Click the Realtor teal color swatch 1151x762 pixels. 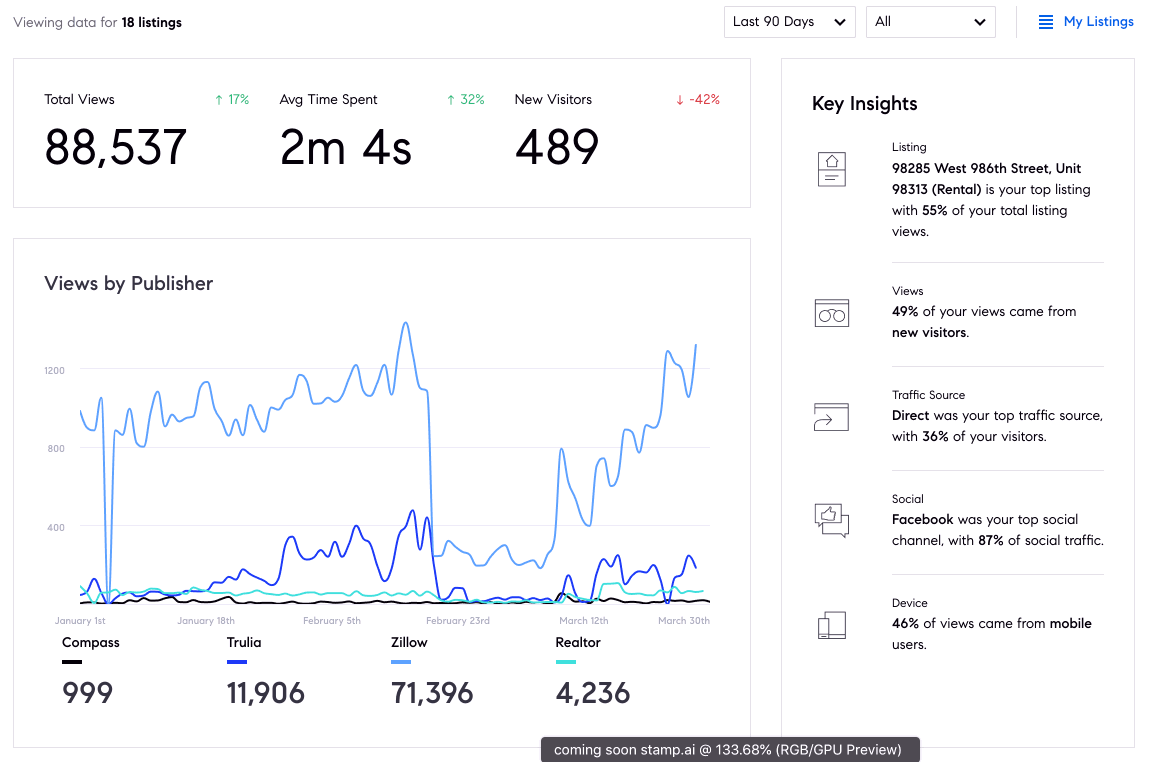click(565, 662)
